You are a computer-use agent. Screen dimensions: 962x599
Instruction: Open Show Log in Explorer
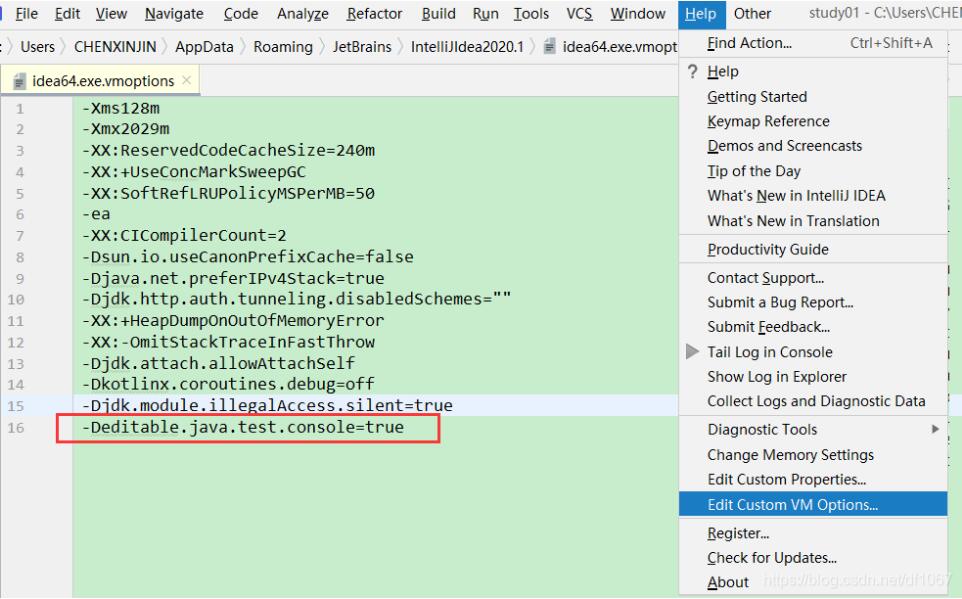coord(776,377)
